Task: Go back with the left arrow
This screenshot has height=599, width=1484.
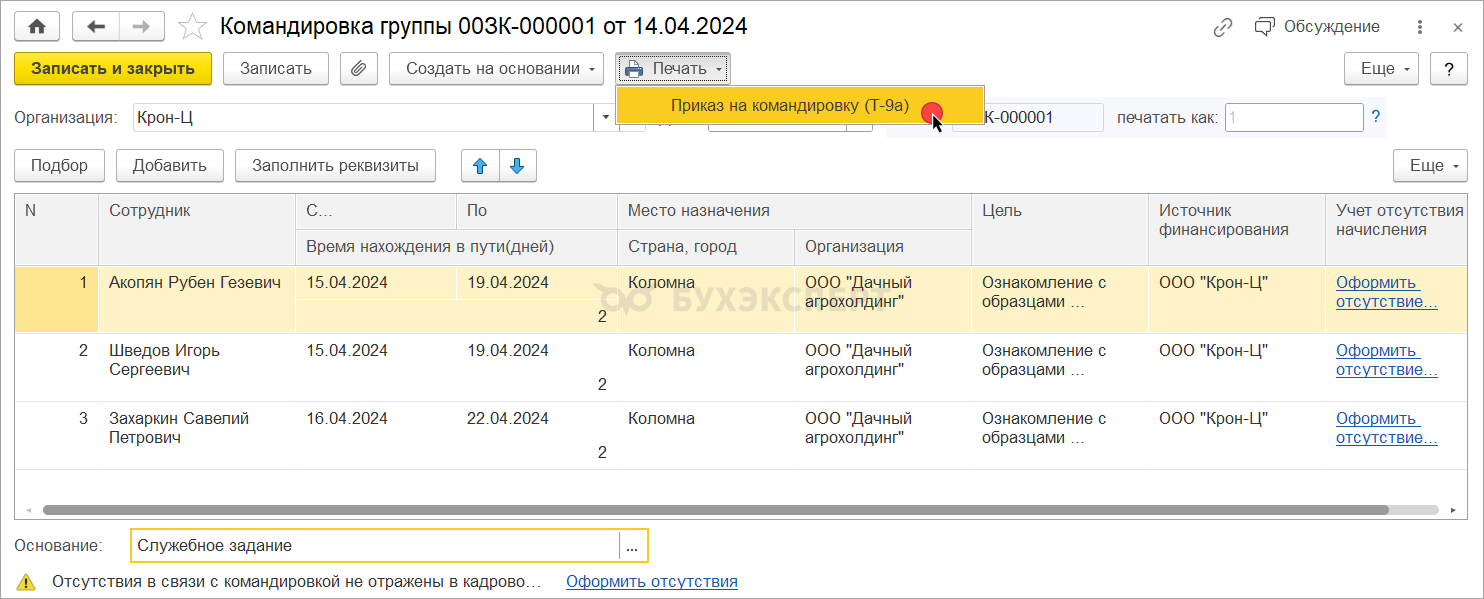Action: click(x=97, y=27)
